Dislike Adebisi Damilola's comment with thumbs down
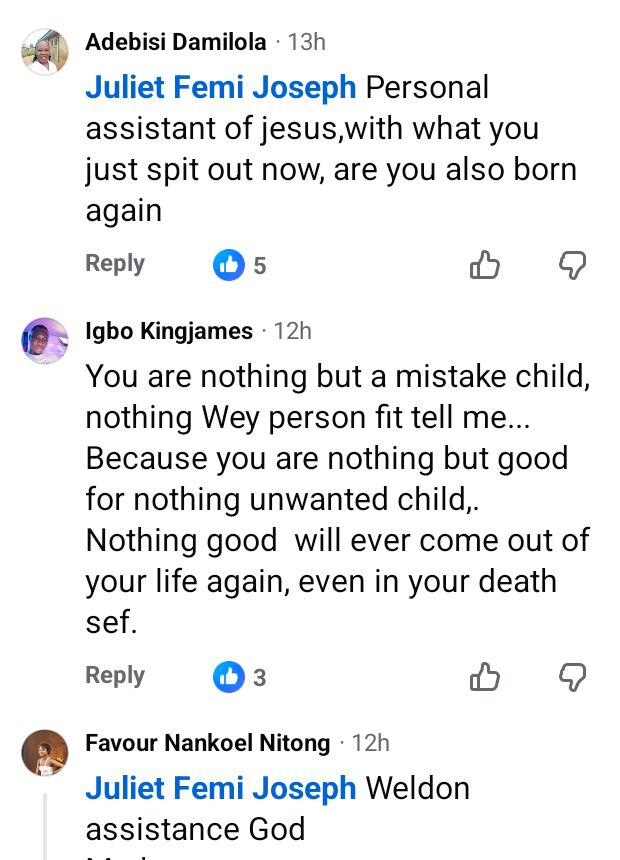This screenshot has width=620, height=860. 572,265
